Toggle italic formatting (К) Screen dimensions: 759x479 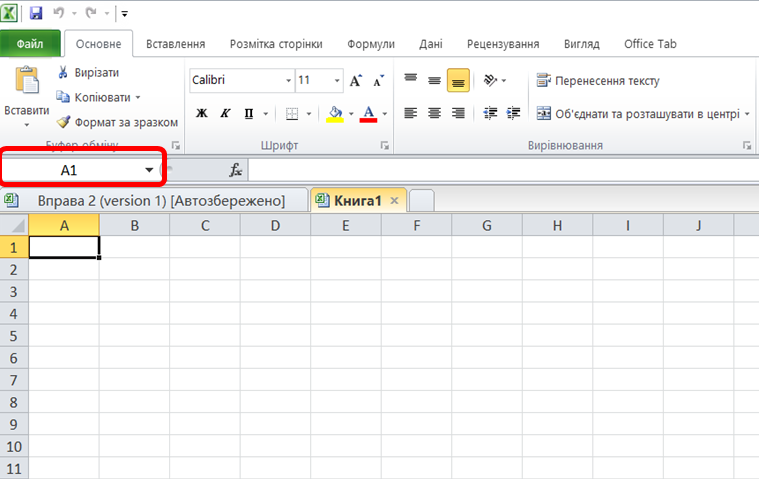tap(225, 113)
